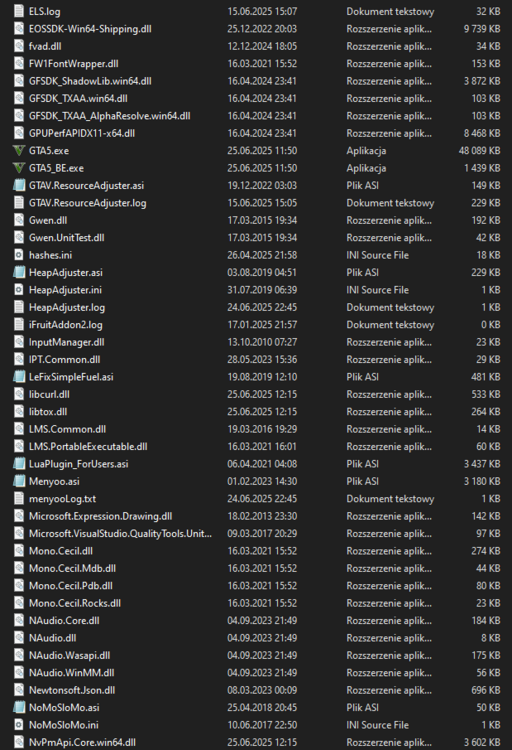
Task: Click the NoMoSloMo.ini file icon
Action: click(x=19, y=725)
